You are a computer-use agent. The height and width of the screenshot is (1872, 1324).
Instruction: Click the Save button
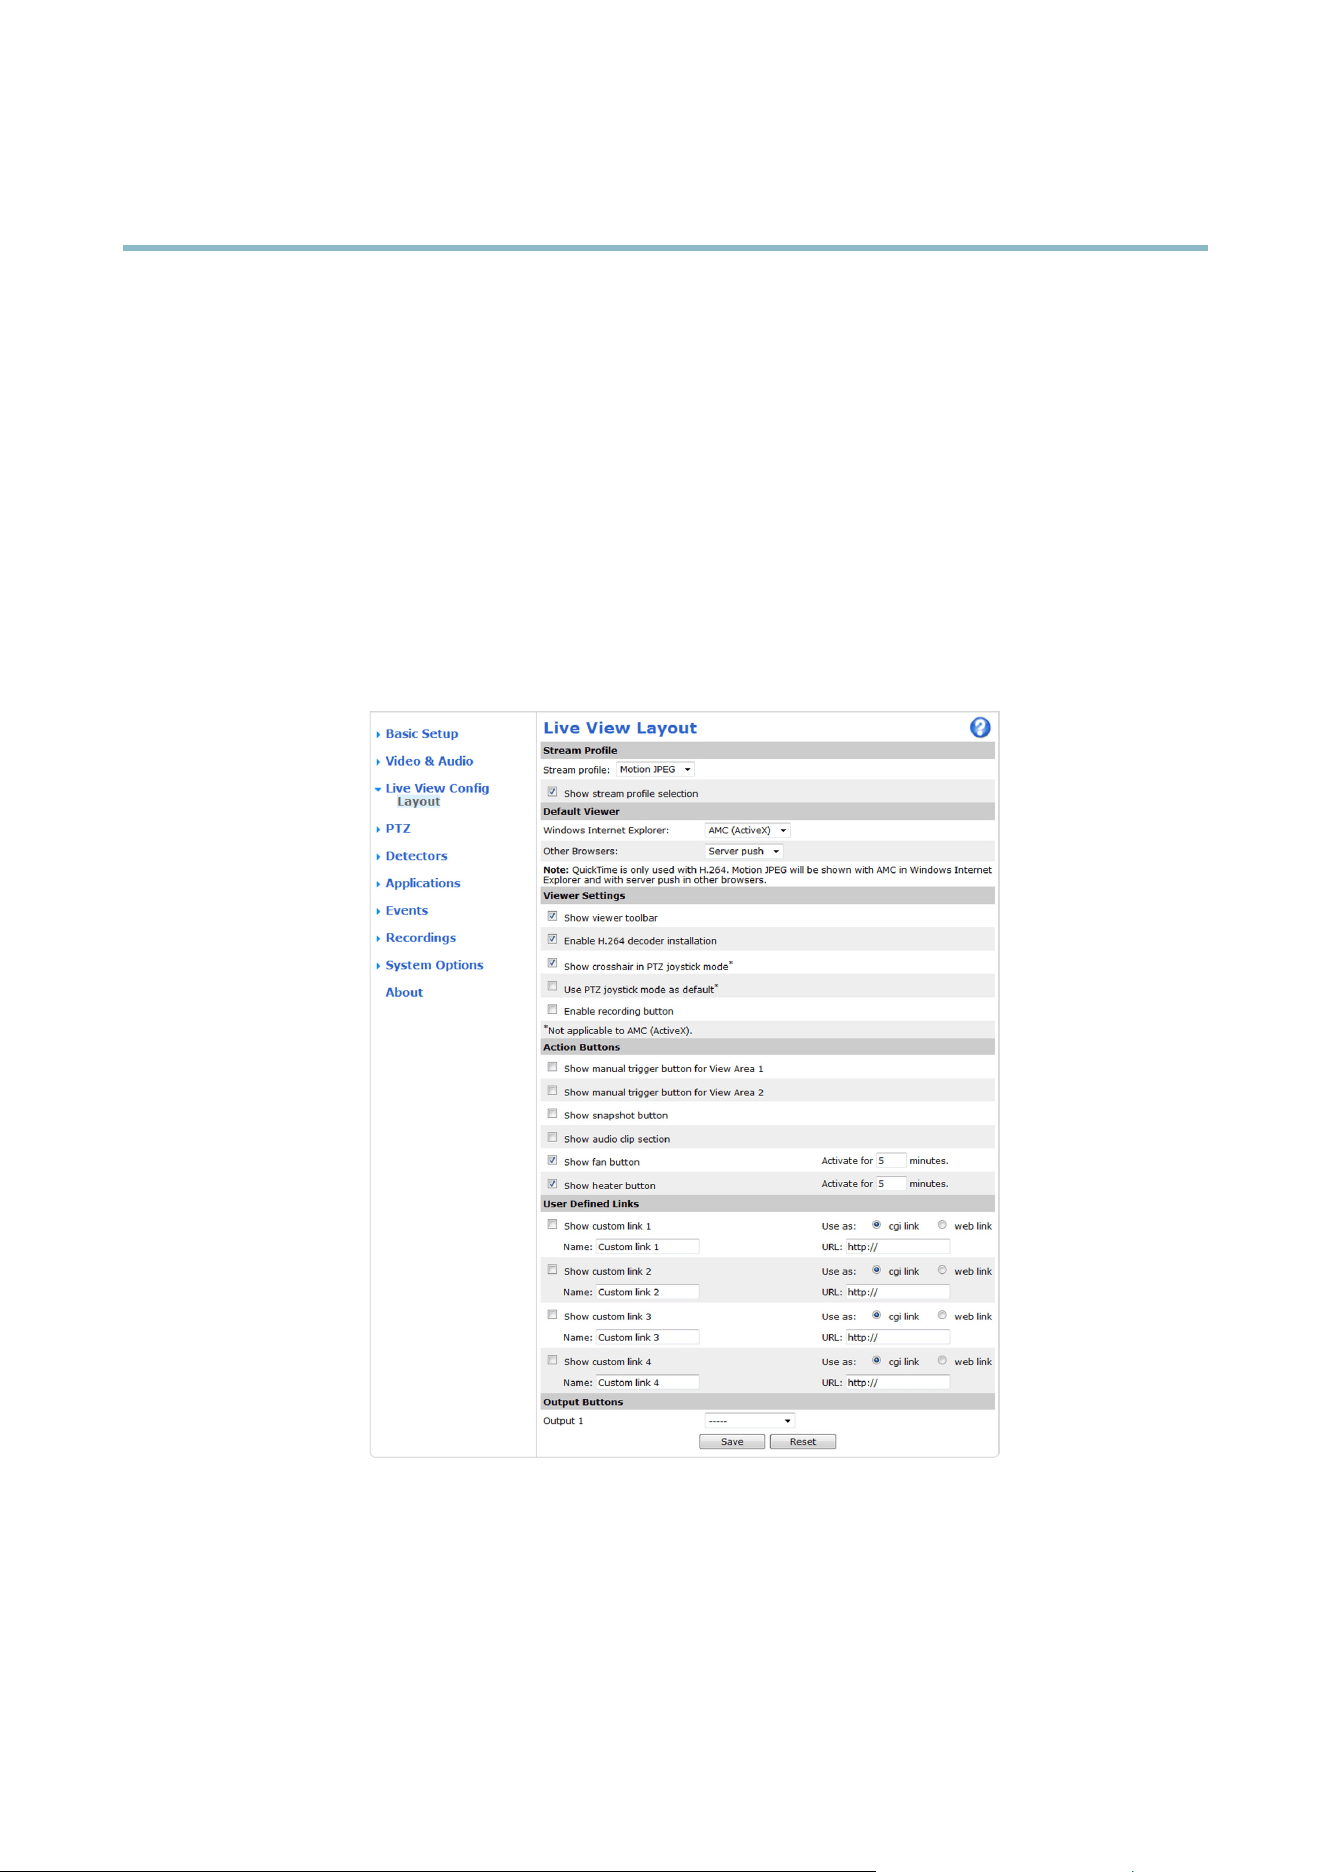732,1442
